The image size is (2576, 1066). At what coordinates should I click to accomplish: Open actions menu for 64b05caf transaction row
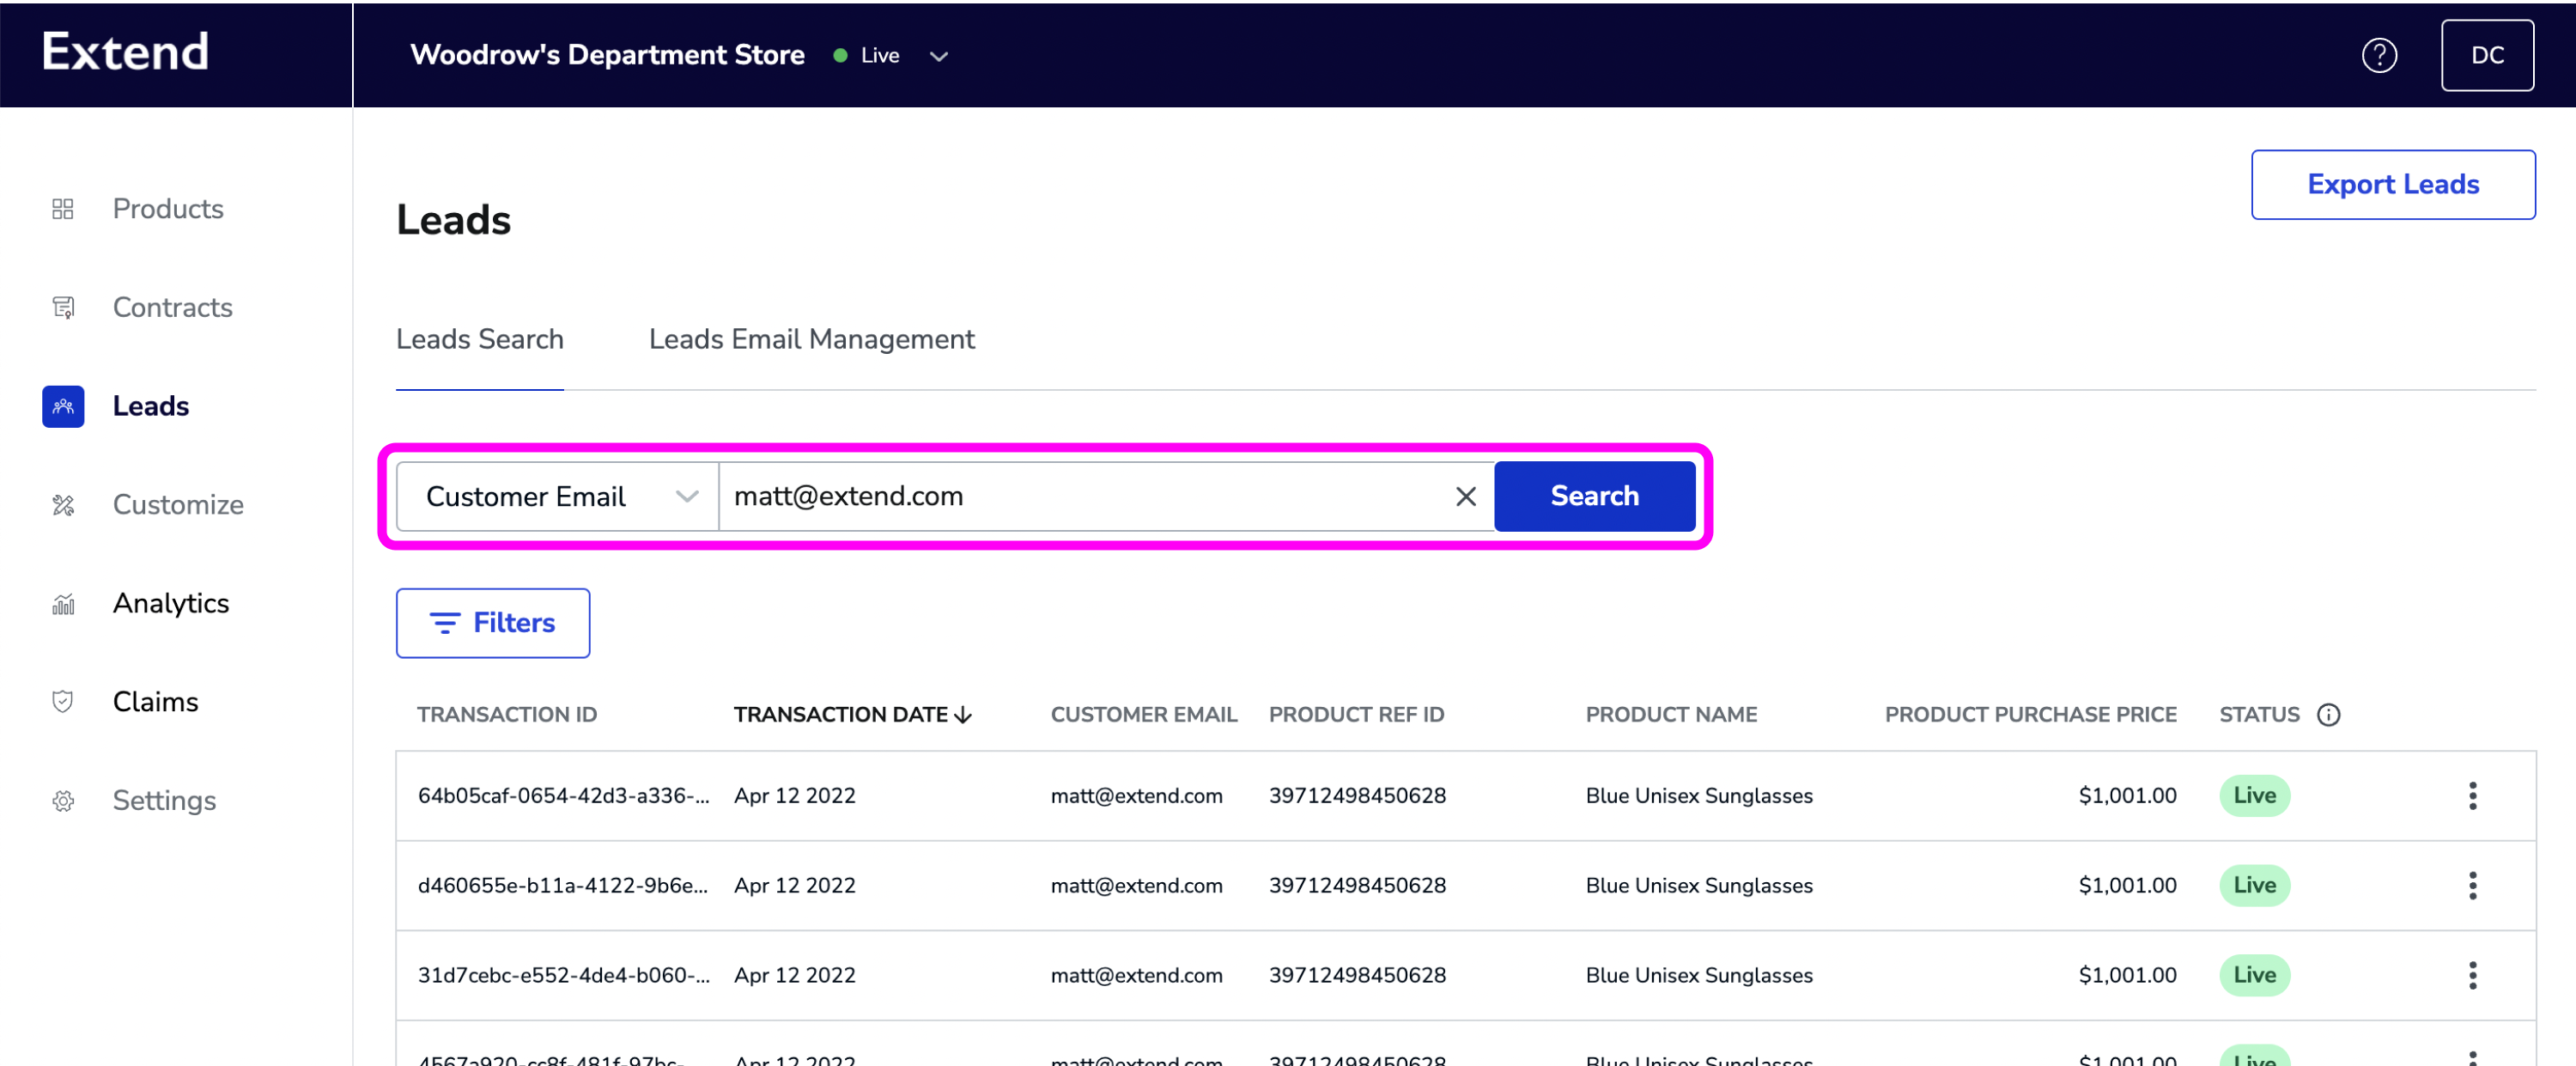[2471, 796]
